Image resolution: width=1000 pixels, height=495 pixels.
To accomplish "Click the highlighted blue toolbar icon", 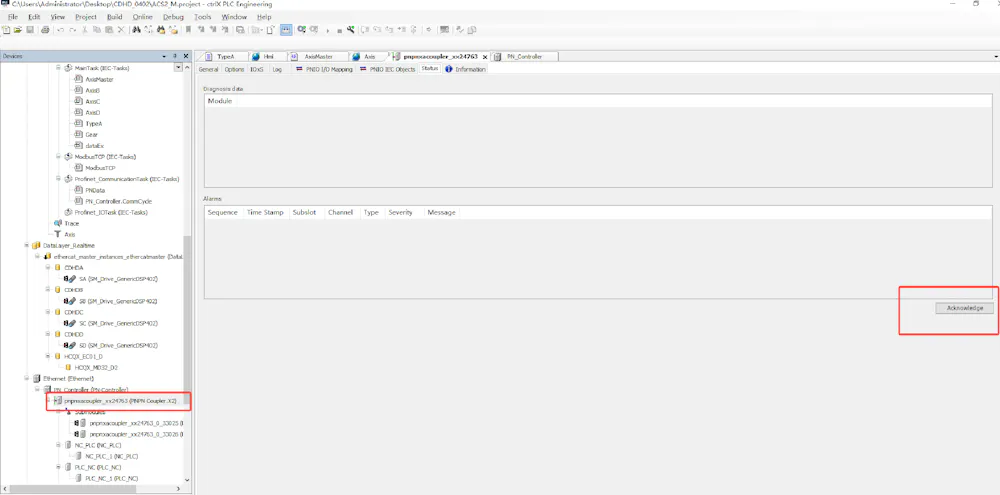I will click(286, 29).
